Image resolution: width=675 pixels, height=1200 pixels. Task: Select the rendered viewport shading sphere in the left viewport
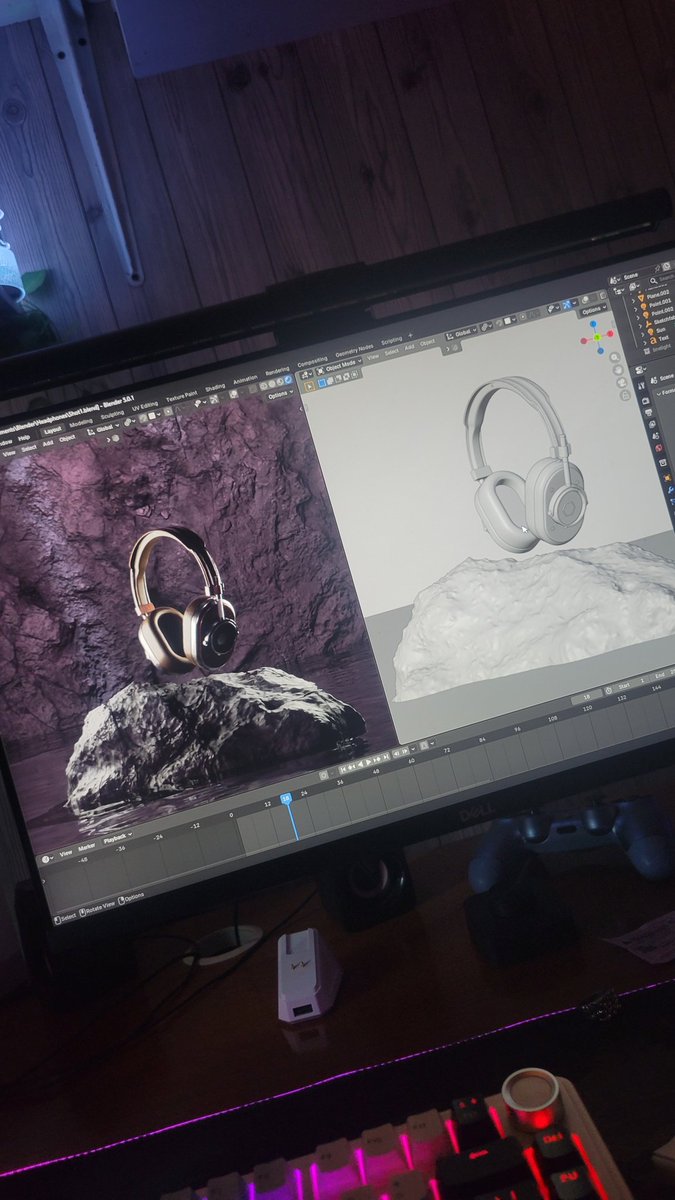coord(288,379)
